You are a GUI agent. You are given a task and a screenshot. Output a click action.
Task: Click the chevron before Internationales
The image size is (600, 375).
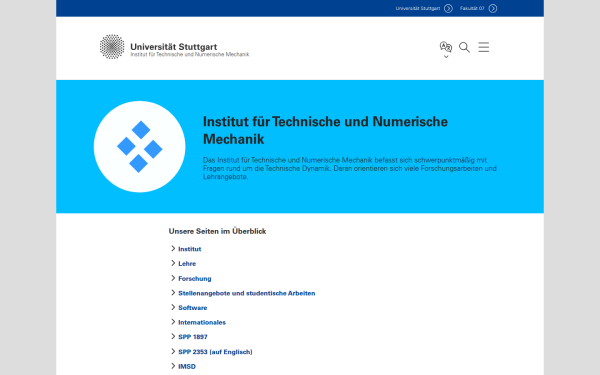point(173,321)
